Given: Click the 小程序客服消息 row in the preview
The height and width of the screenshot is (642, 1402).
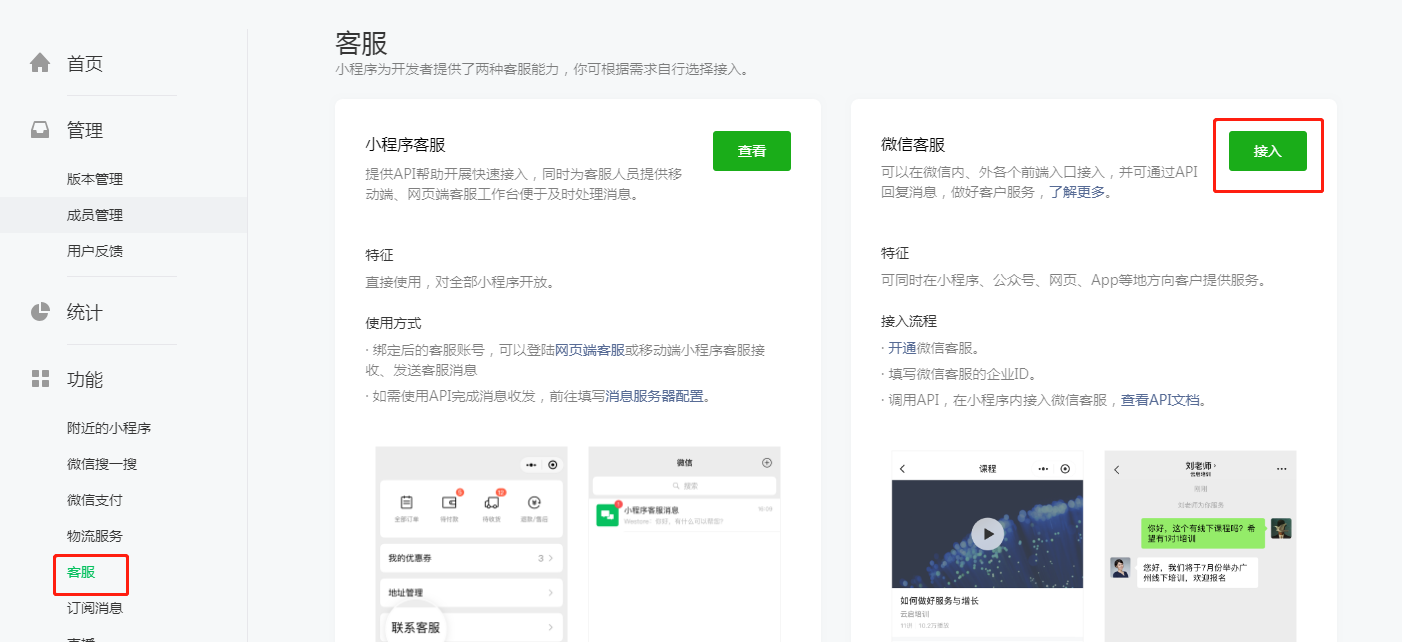Looking at the screenshot, I should [x=684, y=514].
